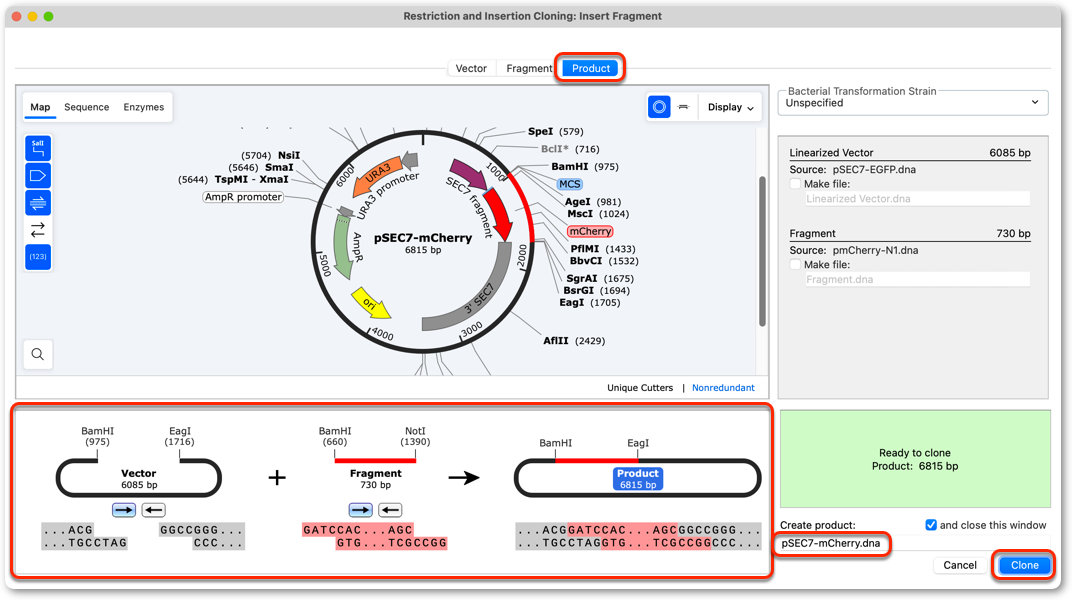Click the AgeI (981) enzyme label
Image resolution: width=1072 pixels, height=600 pixels.
(593, 202)
